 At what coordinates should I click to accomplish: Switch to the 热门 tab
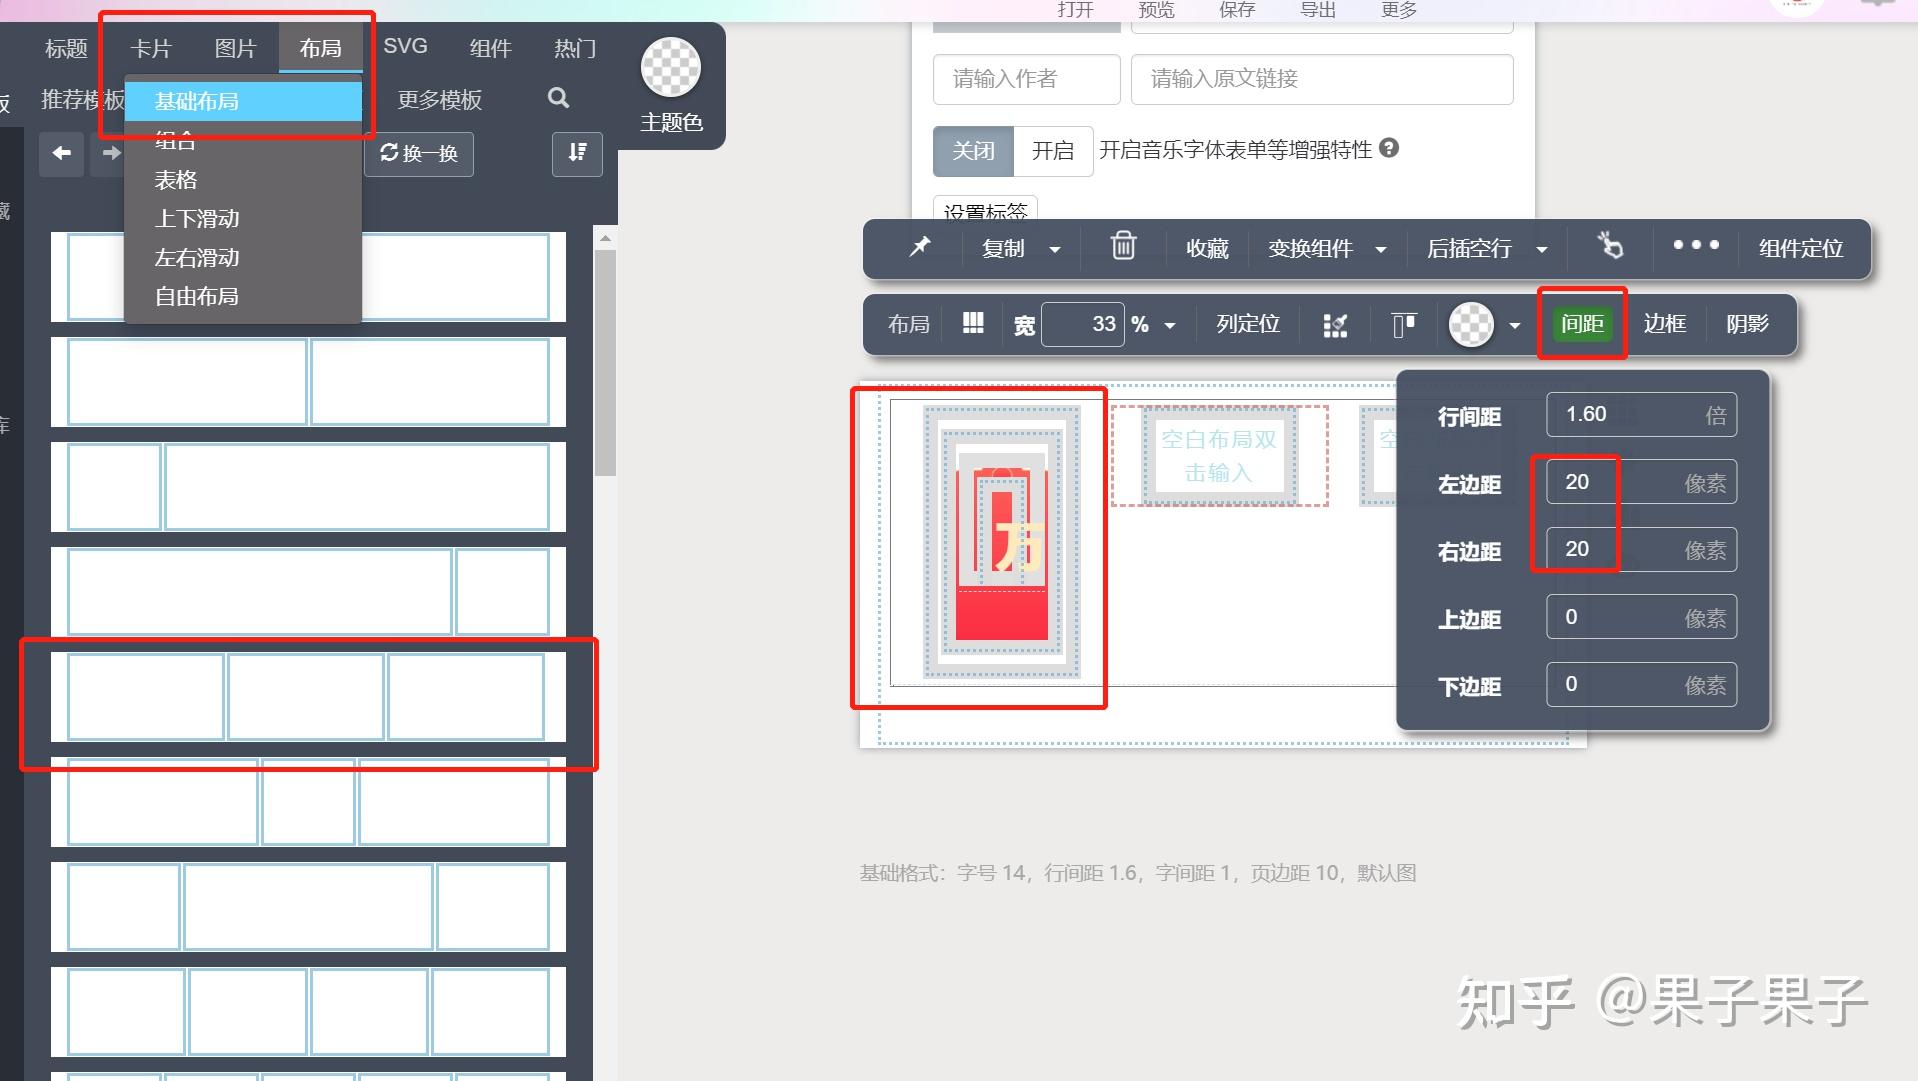coord(575,48)
